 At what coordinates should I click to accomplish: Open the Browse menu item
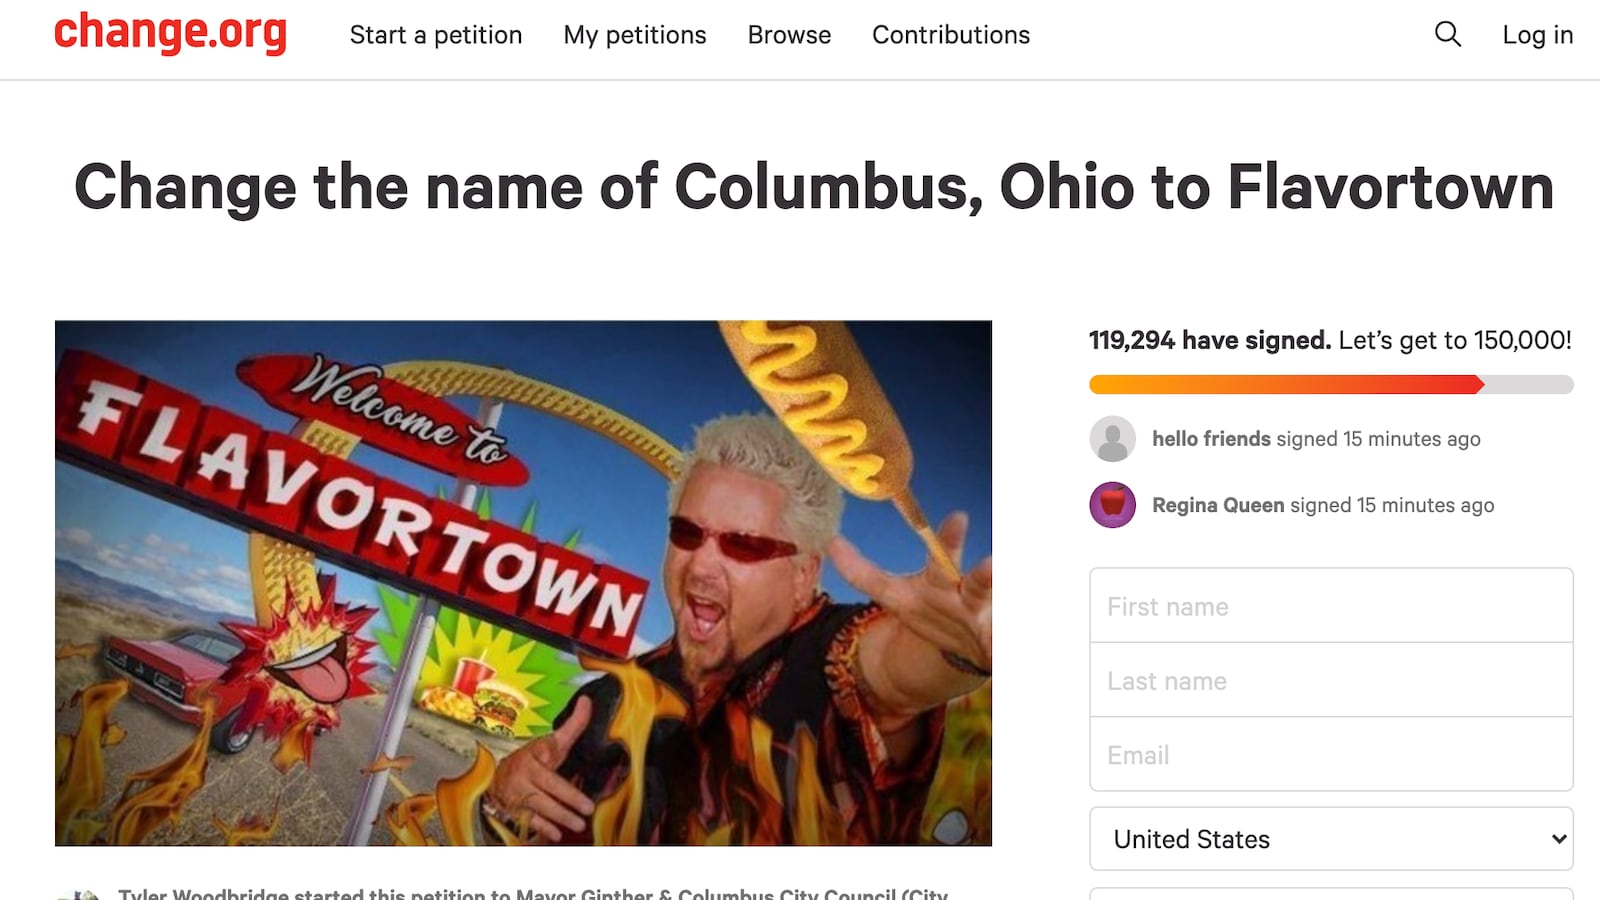coord(789,35)
